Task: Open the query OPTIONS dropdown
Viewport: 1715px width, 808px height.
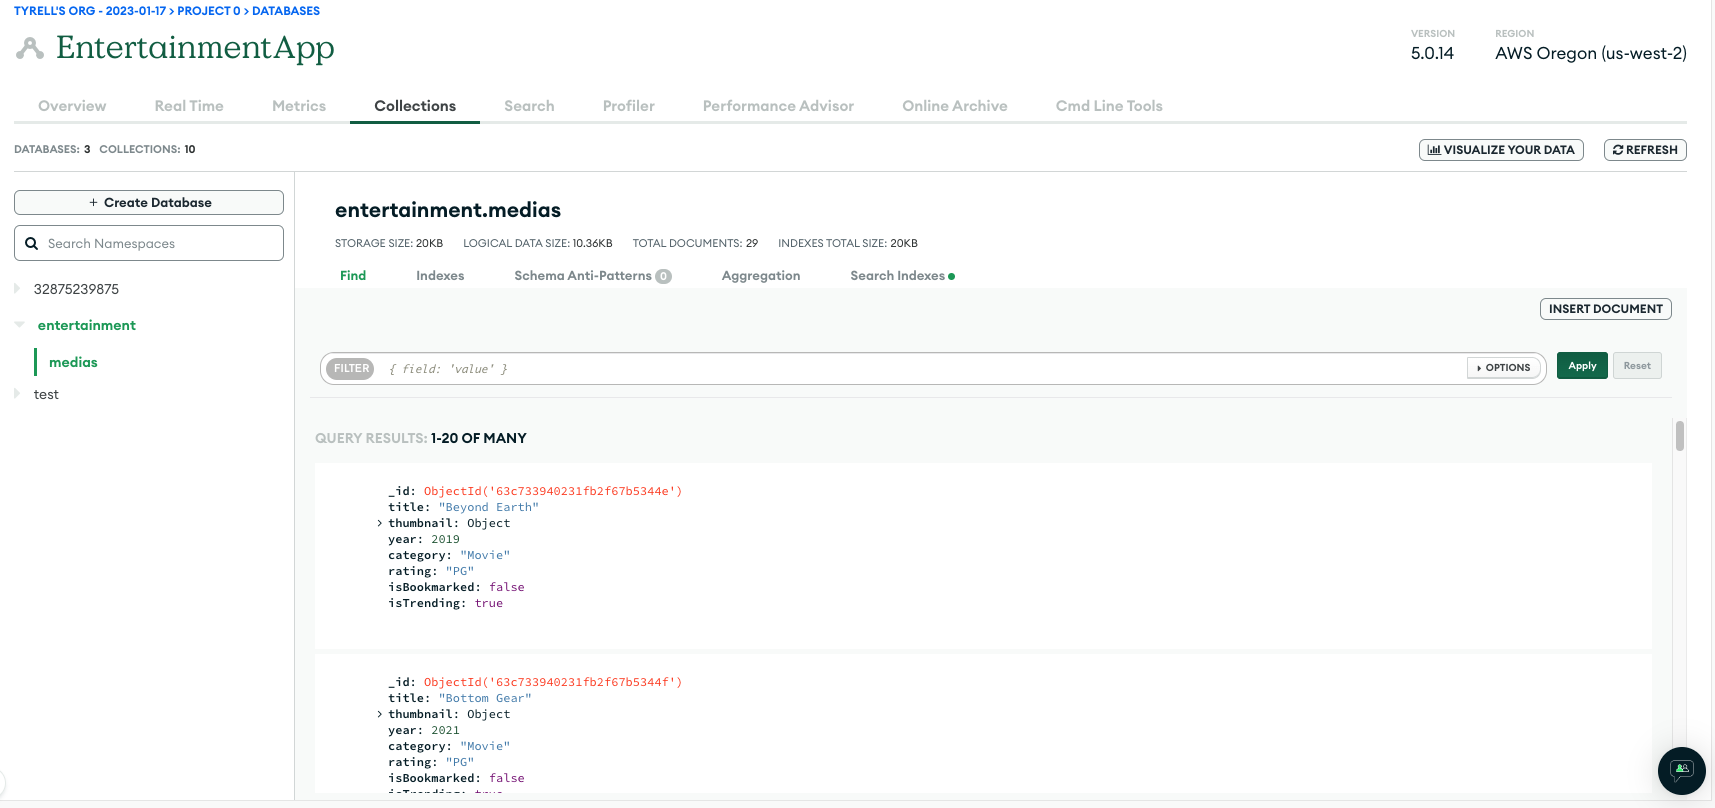Action: (1503, 367)
